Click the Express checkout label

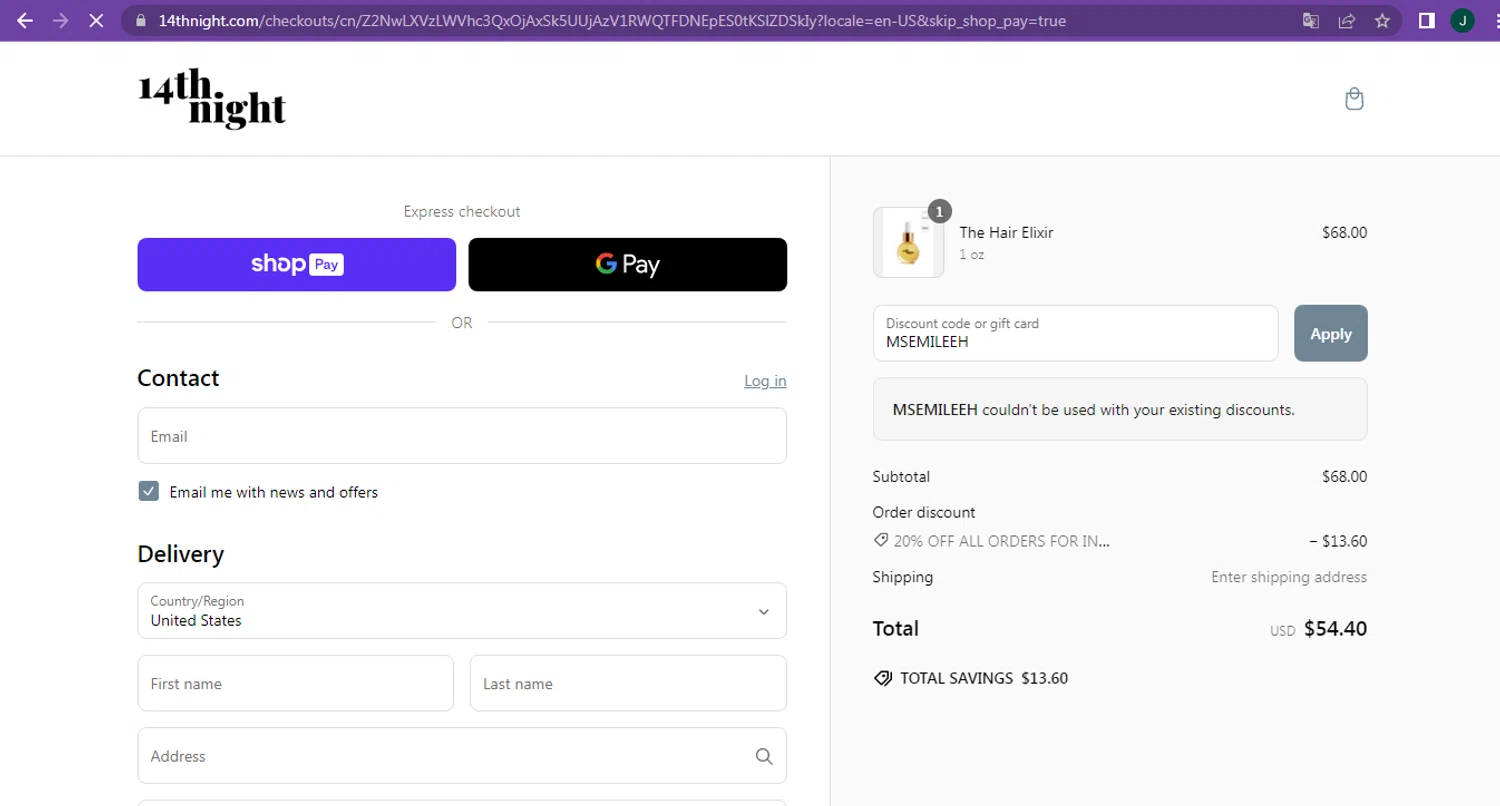[462, 211]
